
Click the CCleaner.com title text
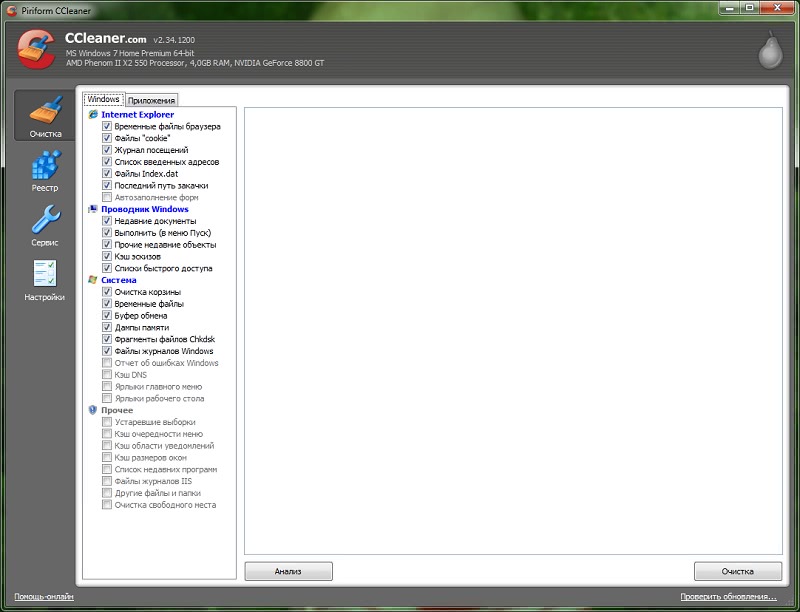click(x=106, y=38)
